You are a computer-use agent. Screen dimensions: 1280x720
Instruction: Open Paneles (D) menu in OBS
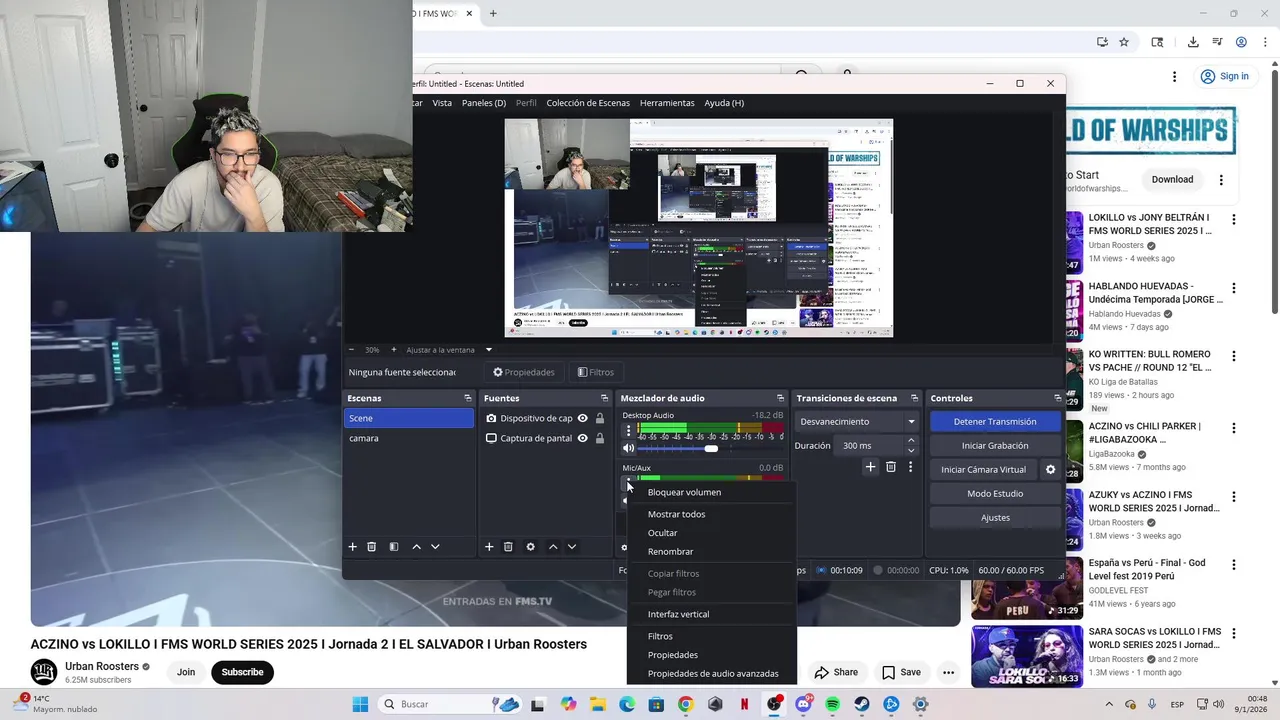(x=484, y=103)
